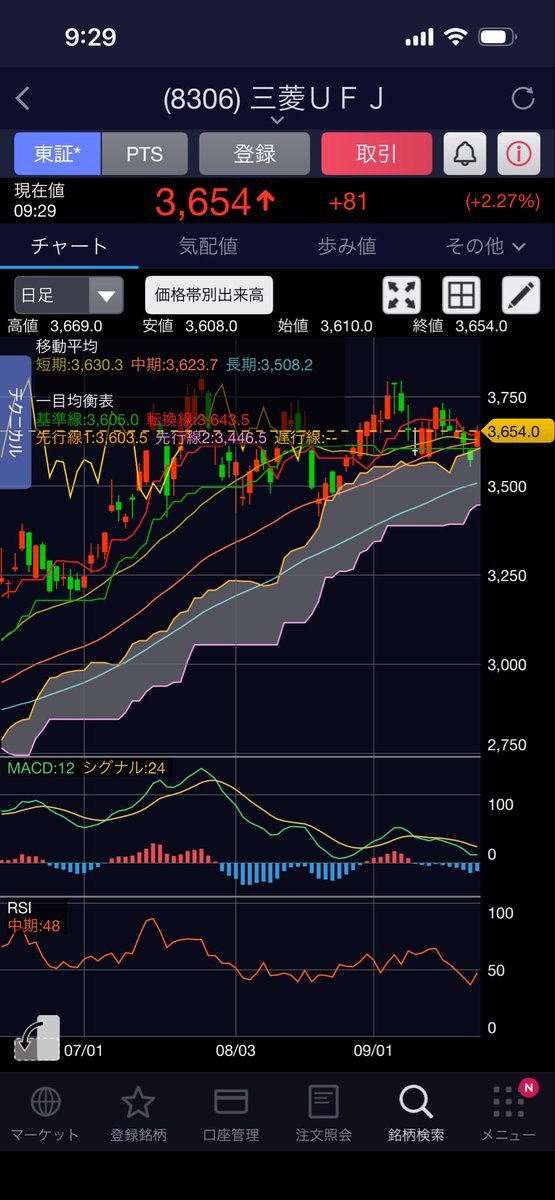Viewport: 555px width, 1200px height.
Task: Tap the 長期:3,508.2 moving average value
Action: coord(270,365)
